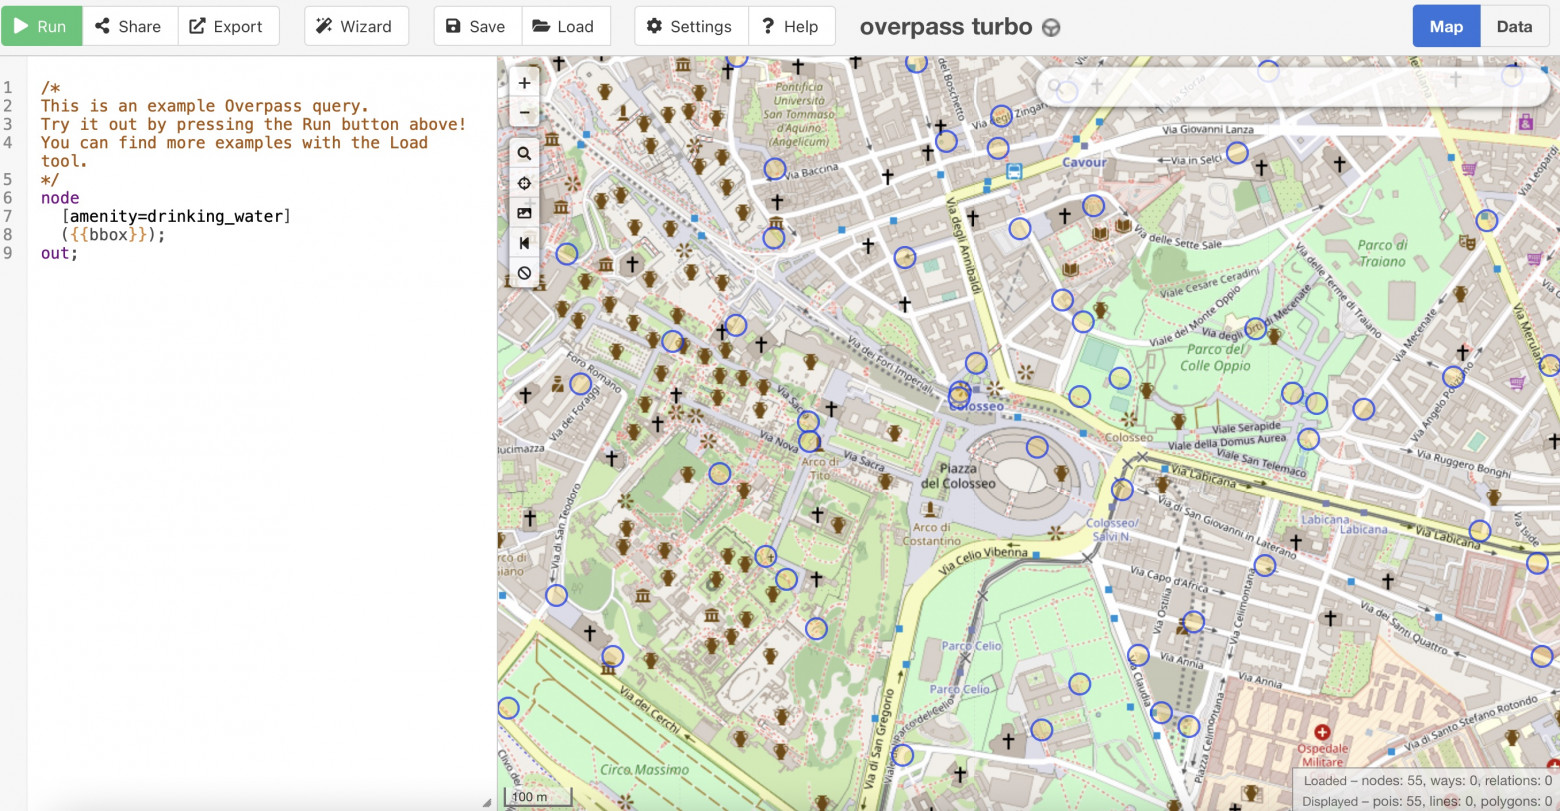Screen dimensions: 1560x811
Task: Open the Export options
Action: [x=226, y=26]
